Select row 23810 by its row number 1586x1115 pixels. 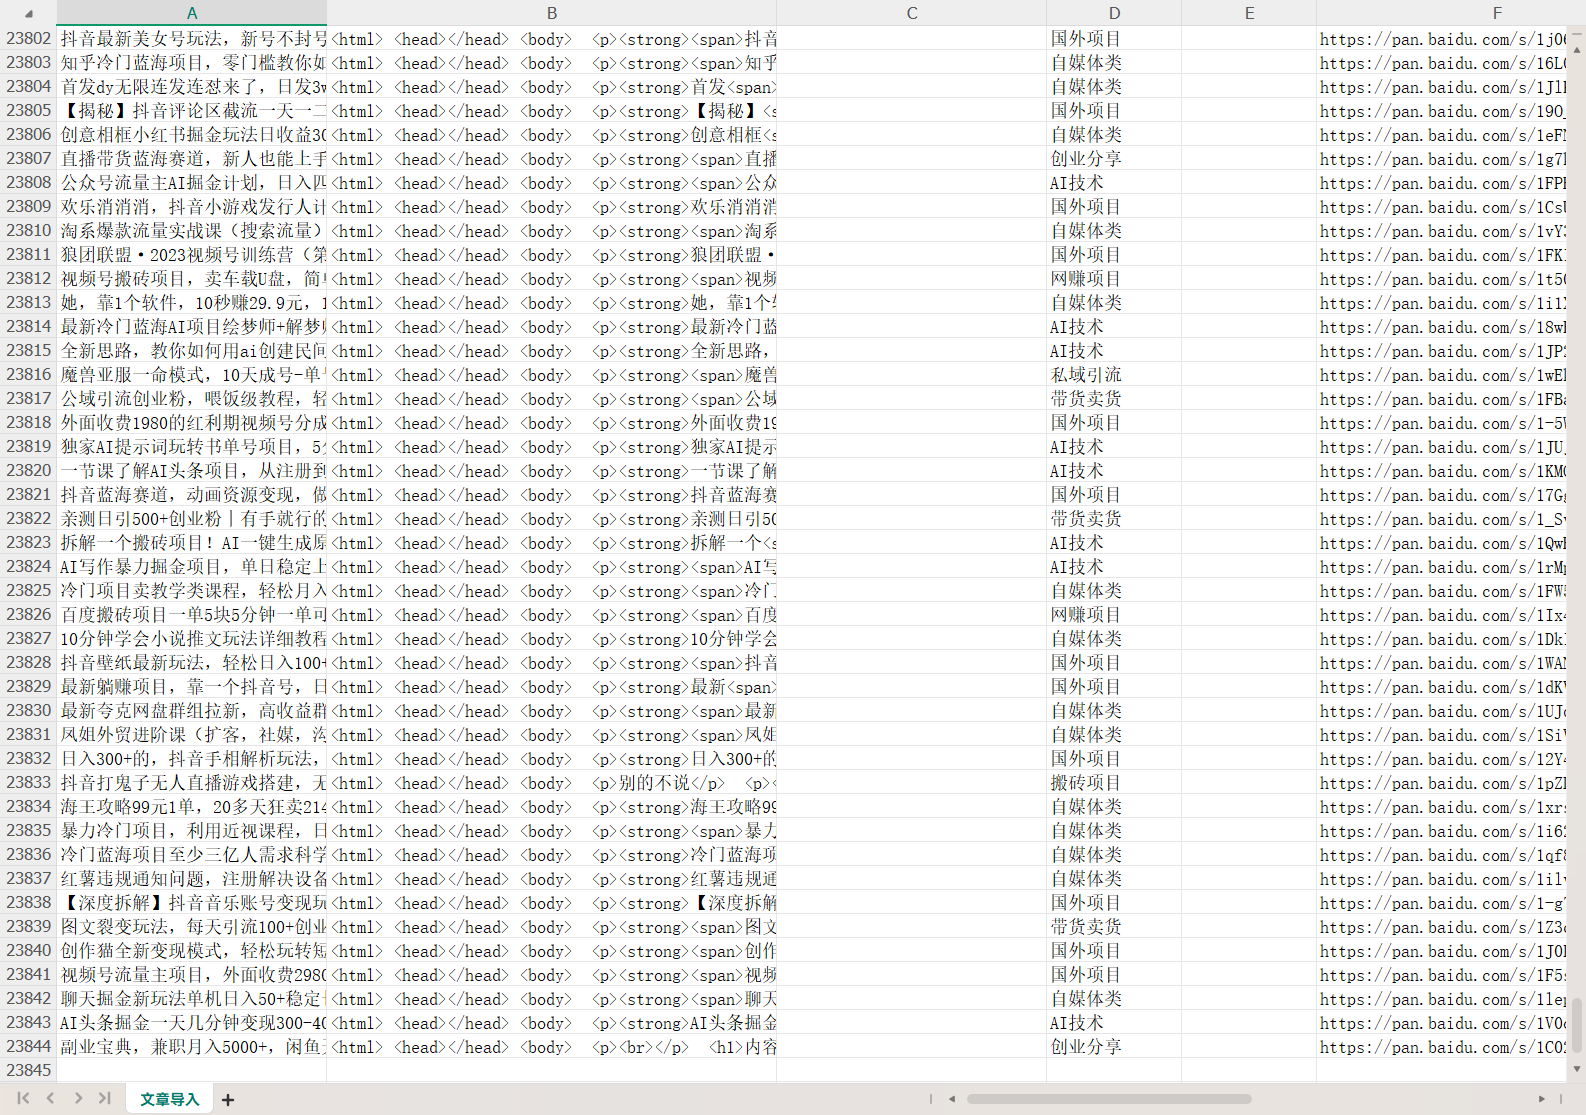[x=28, y=230]
